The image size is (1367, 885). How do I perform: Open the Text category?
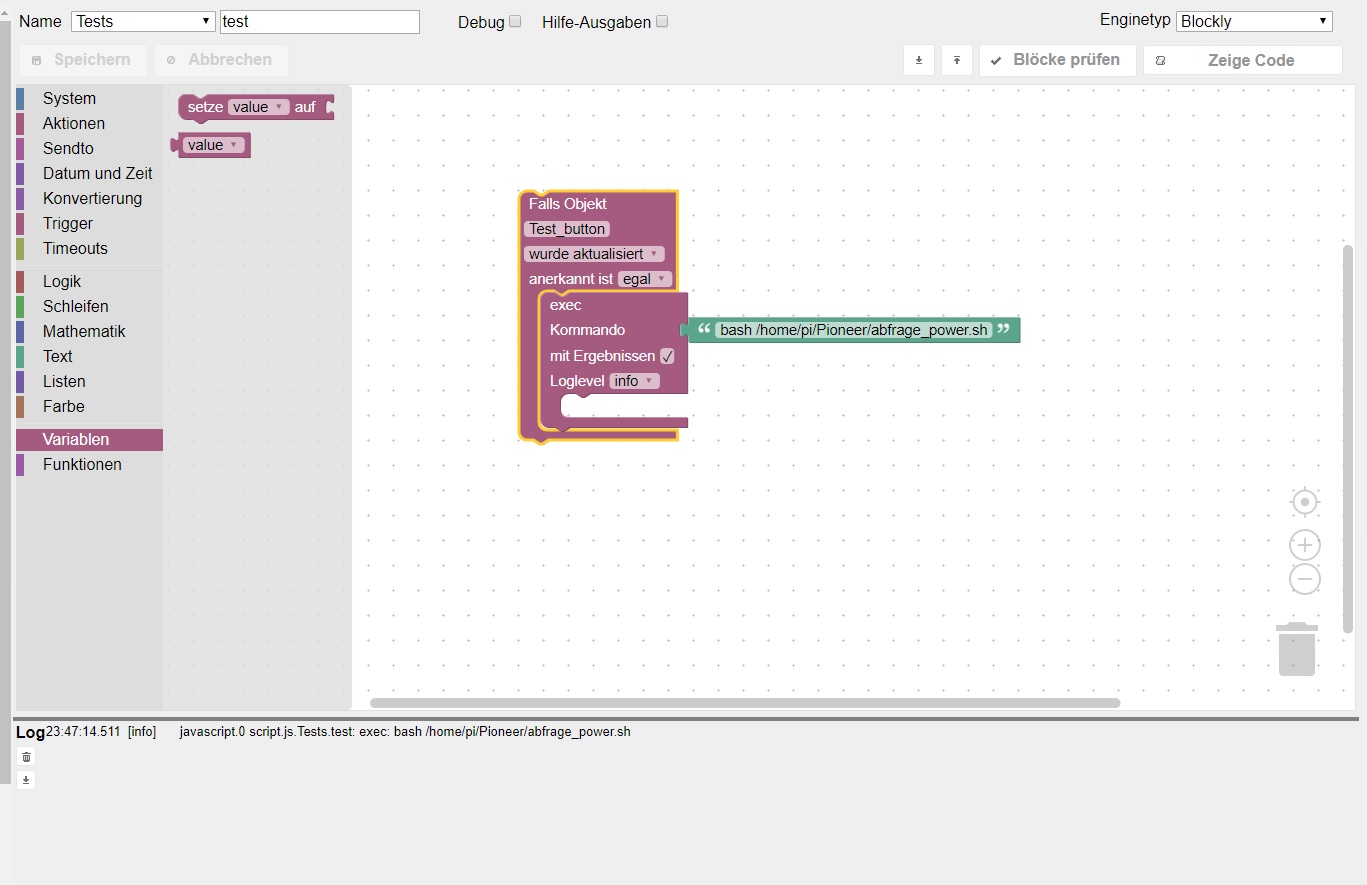pyautogui.click(x=89, y=356)
